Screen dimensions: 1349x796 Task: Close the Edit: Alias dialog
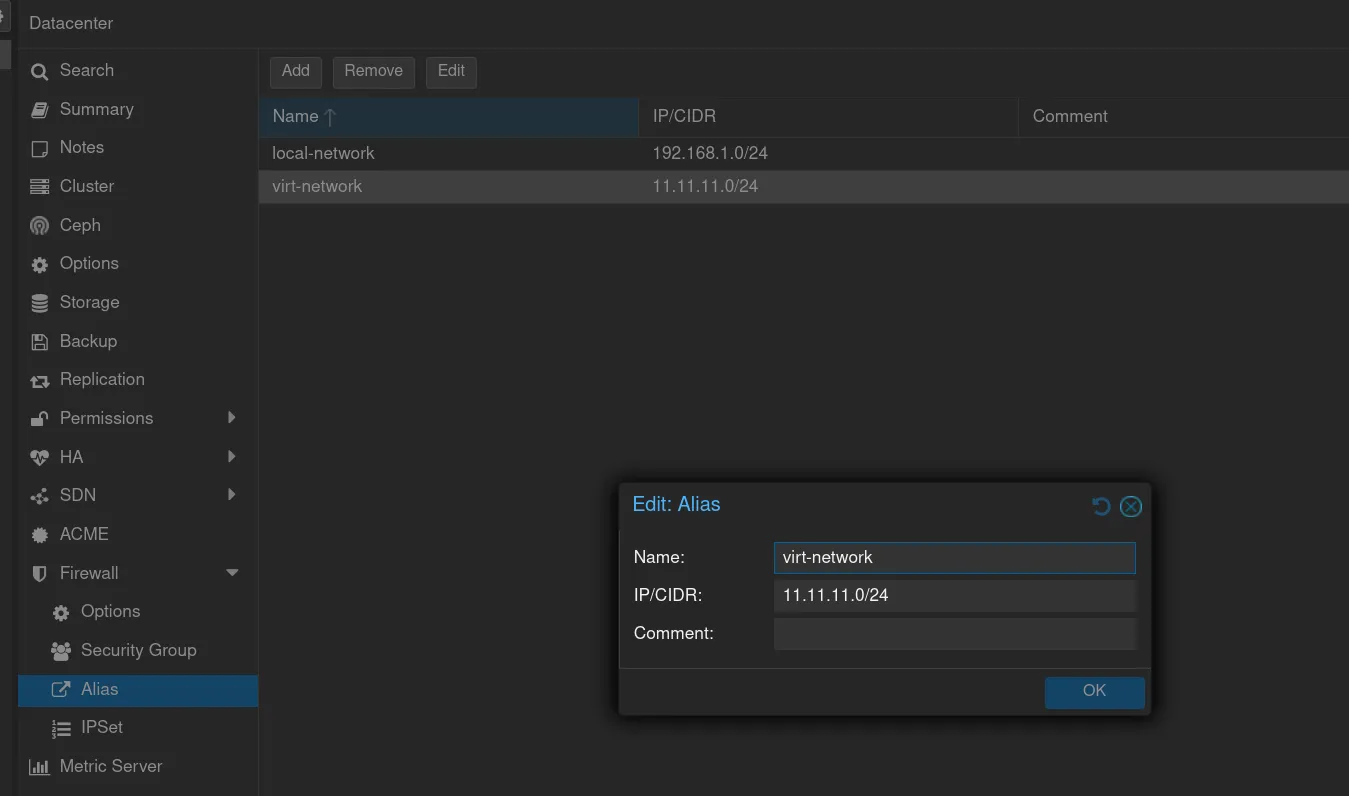[x=1130, y=506]
